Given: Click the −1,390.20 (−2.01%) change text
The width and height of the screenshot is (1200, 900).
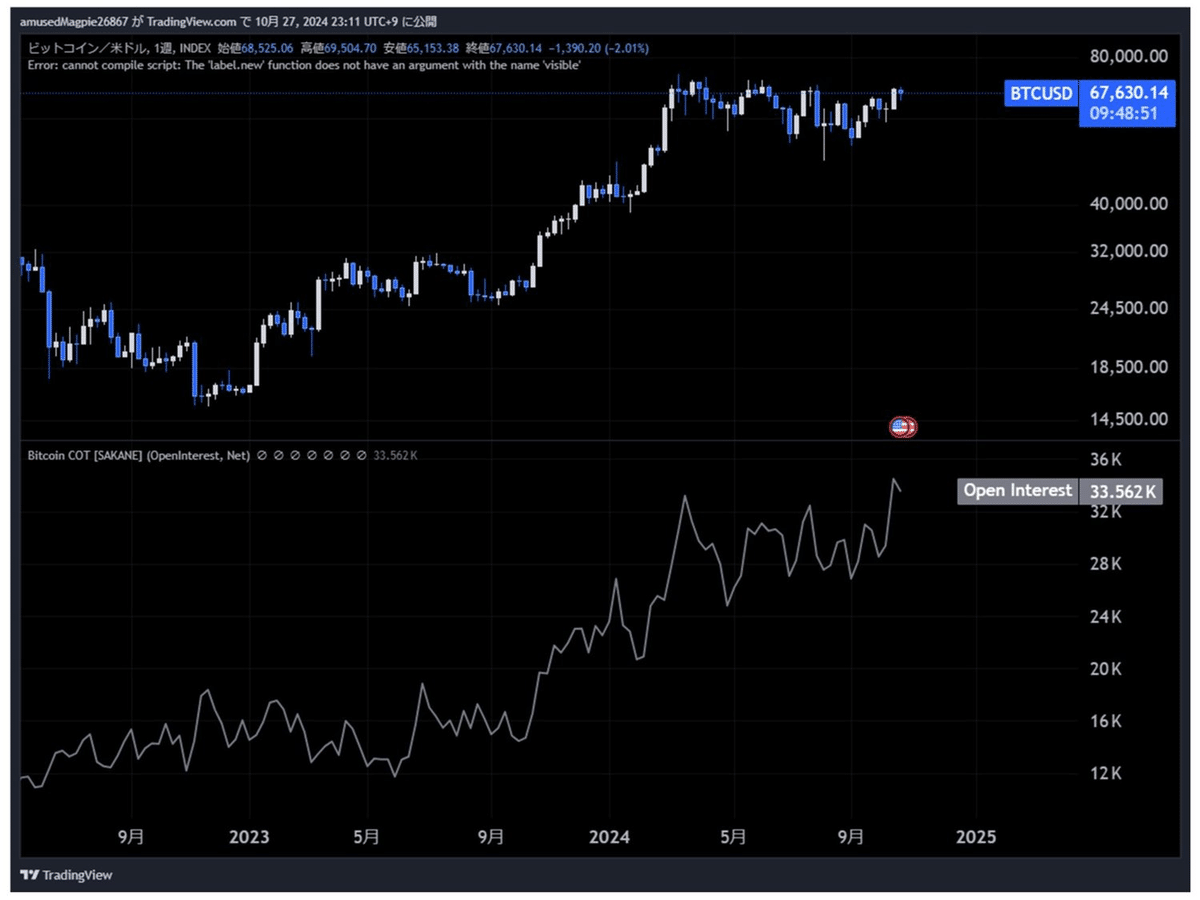Looking at the screenshot, I should 598,47.
